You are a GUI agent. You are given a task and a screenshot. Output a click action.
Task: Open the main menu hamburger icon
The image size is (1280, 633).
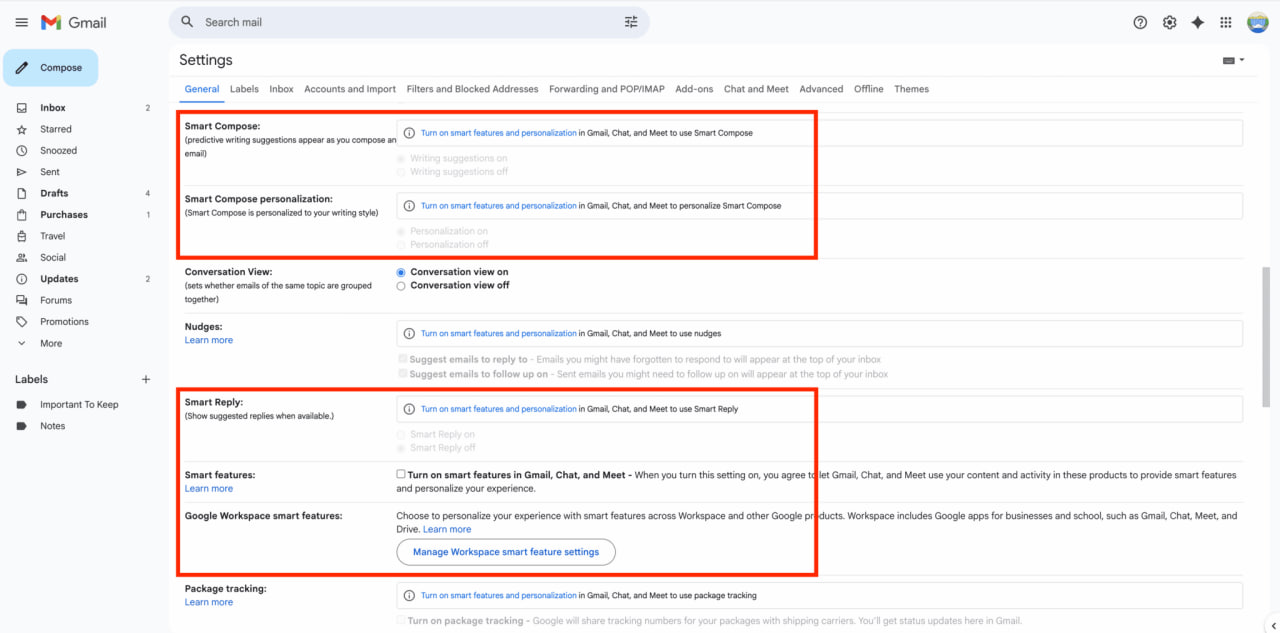21,23
